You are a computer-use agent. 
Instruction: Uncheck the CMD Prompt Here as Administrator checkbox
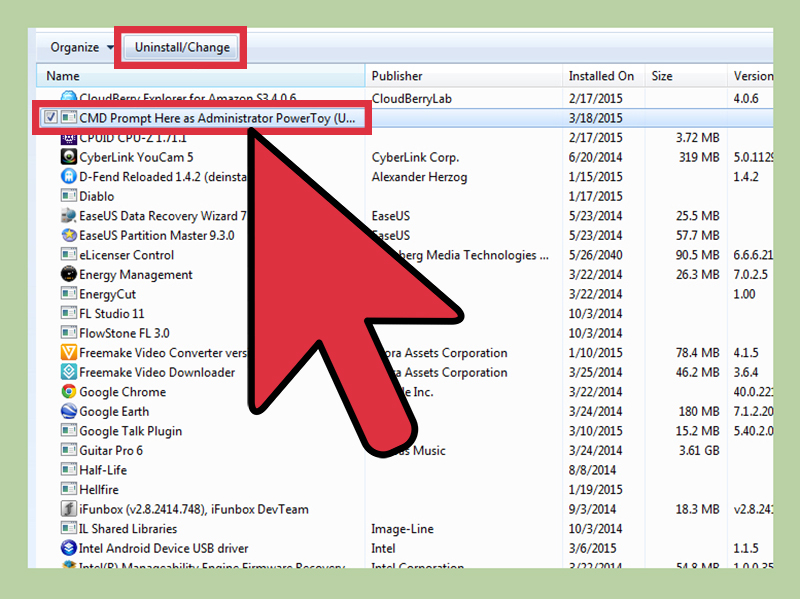click(x=51, y=117)
